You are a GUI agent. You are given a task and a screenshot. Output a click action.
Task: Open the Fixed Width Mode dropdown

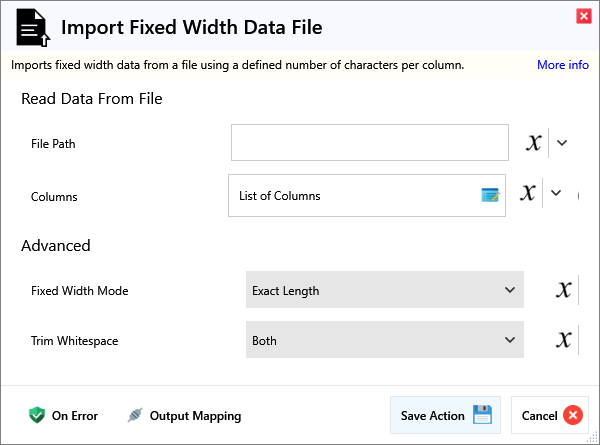point(384,291)
